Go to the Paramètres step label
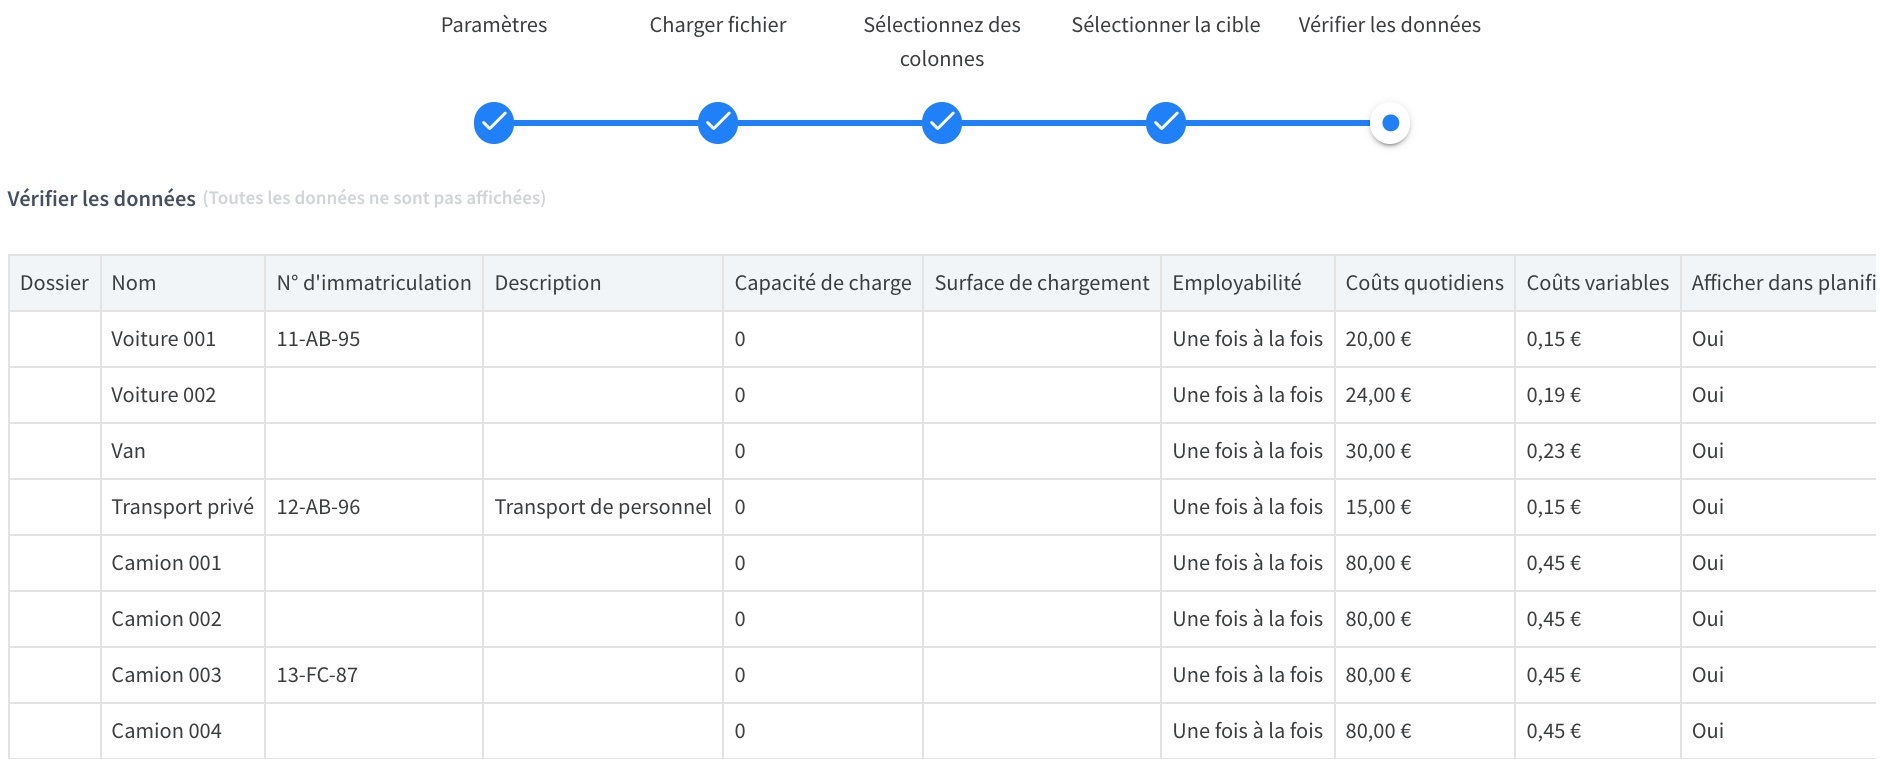The width and height of the screenshot is (1887, 759). point(494,25)
